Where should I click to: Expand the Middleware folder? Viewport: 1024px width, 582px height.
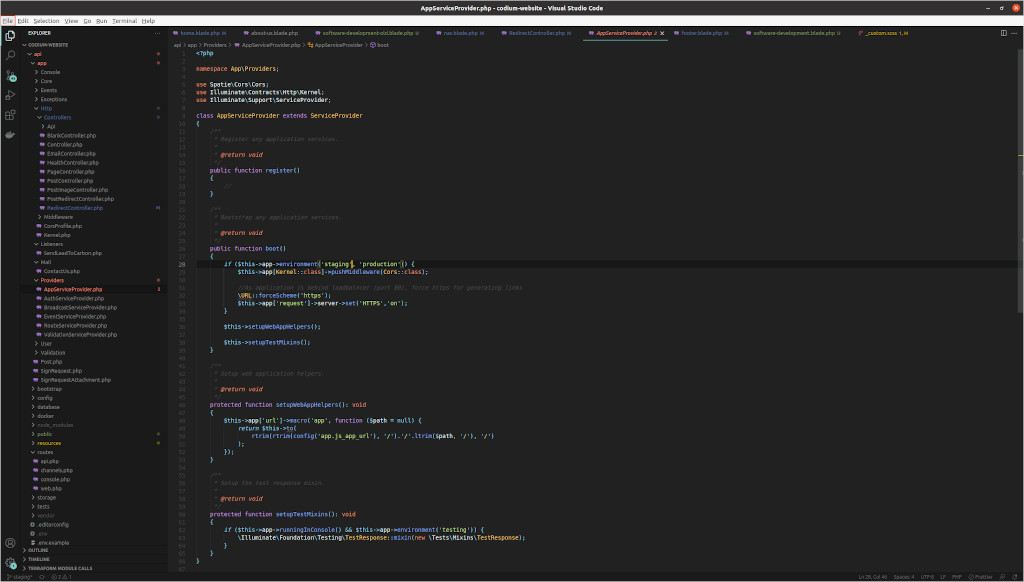click(58, 217)
